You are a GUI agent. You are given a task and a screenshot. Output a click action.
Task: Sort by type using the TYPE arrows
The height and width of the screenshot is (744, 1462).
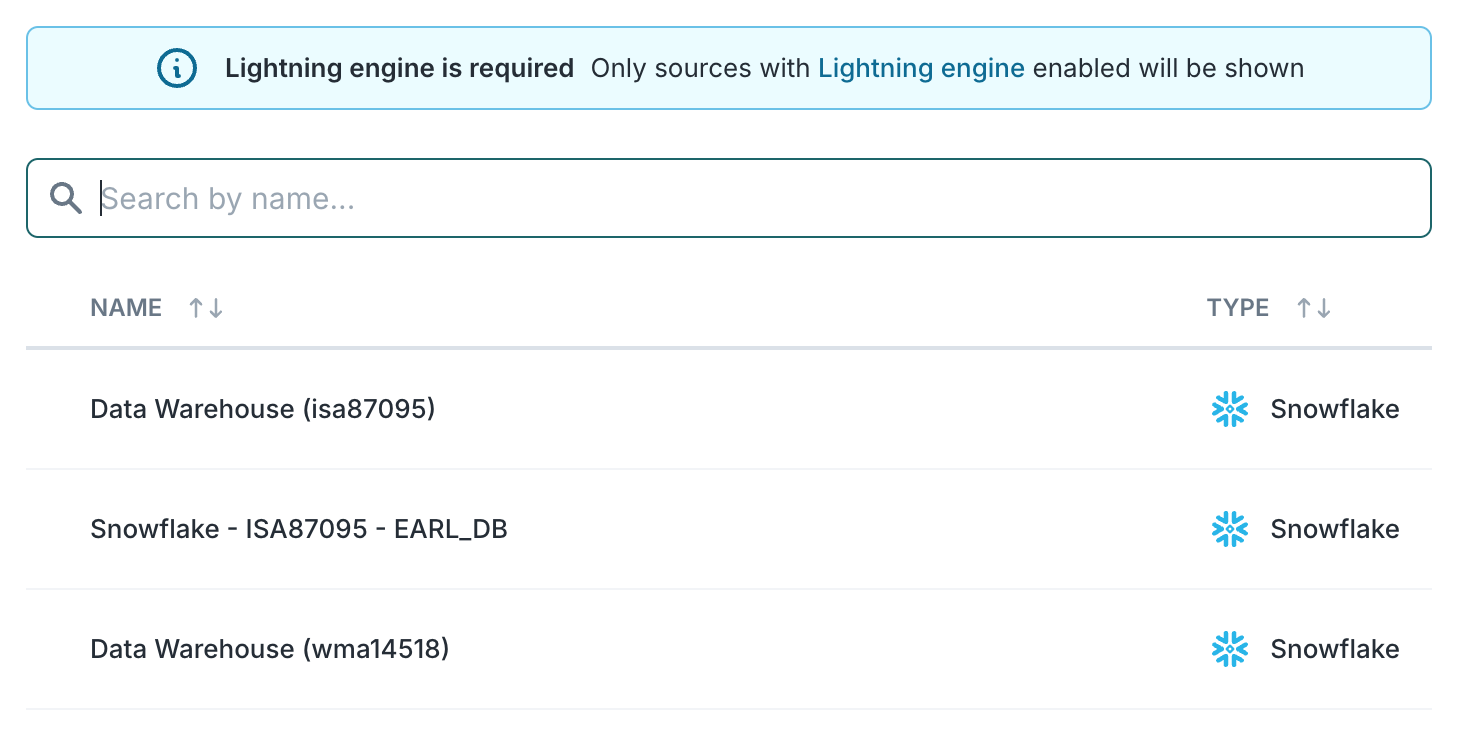pos(1314,308)
